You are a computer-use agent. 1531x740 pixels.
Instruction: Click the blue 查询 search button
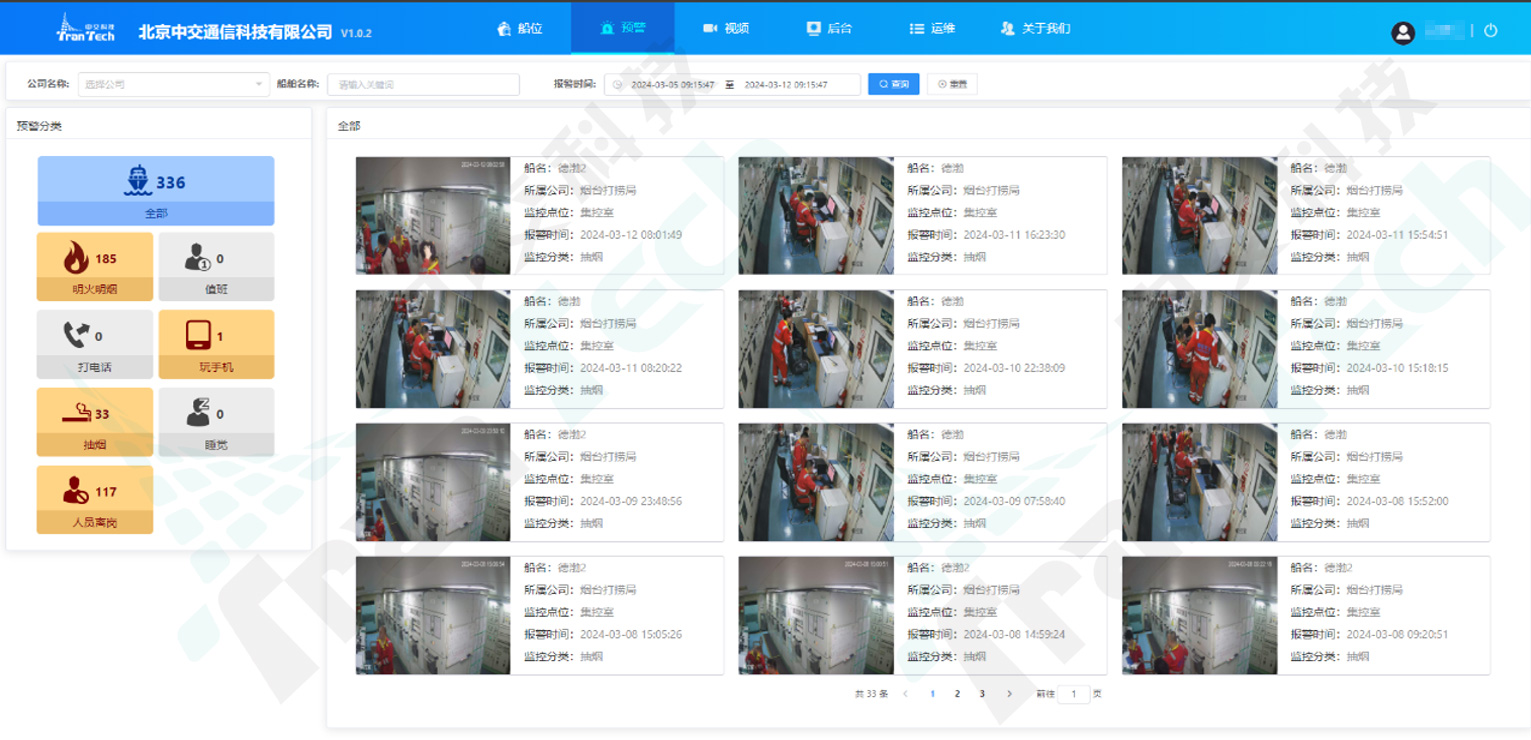893,85
